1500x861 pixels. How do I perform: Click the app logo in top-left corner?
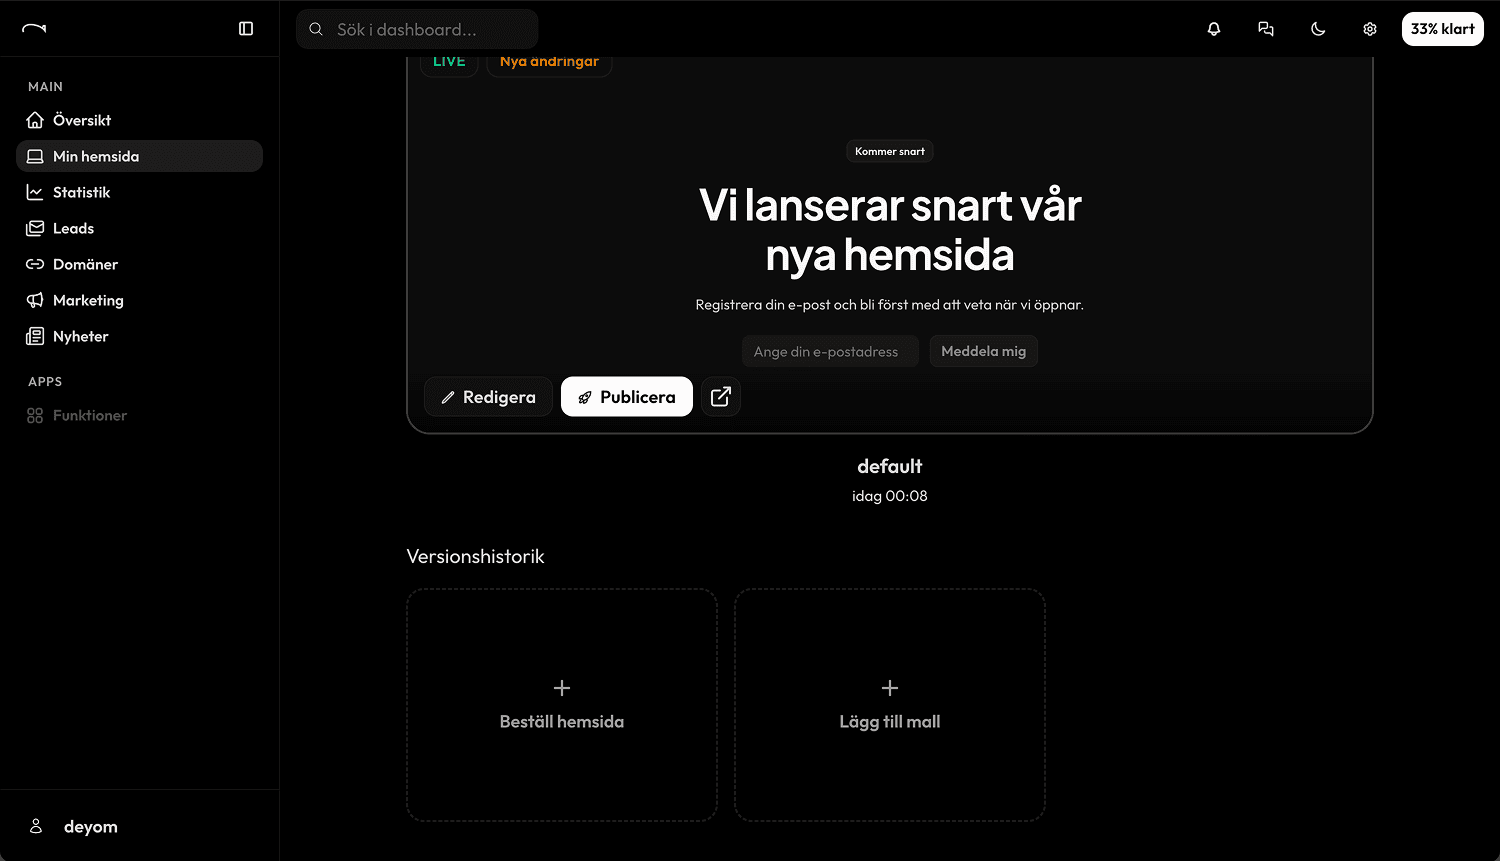33,28
